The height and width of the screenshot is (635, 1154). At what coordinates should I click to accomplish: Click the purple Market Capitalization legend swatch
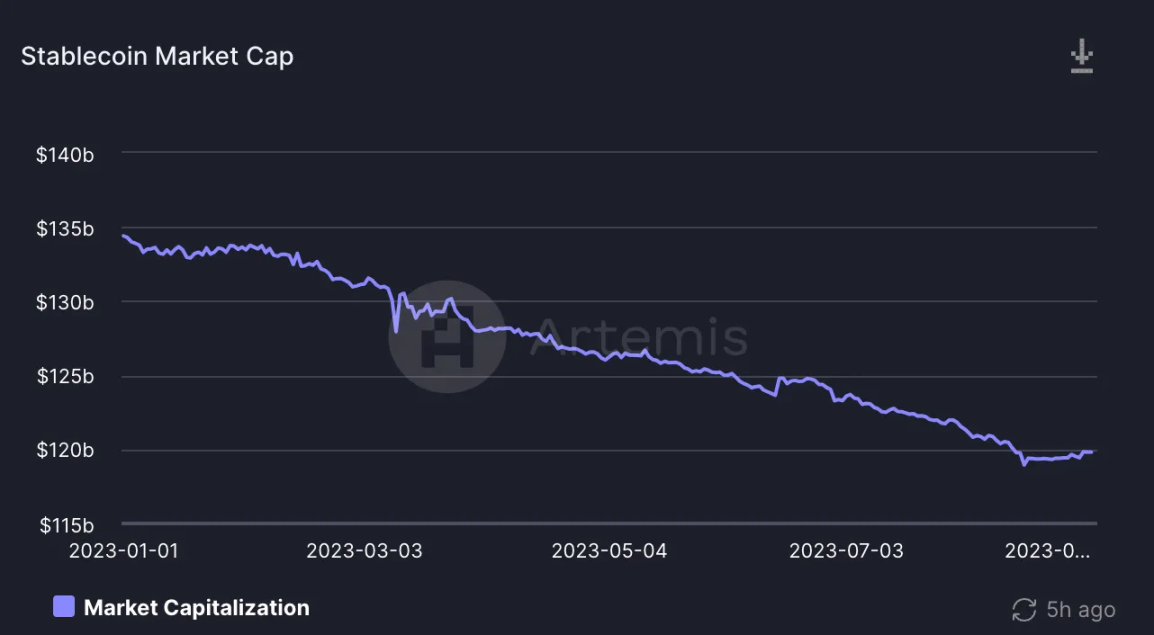tap(64, 606)
